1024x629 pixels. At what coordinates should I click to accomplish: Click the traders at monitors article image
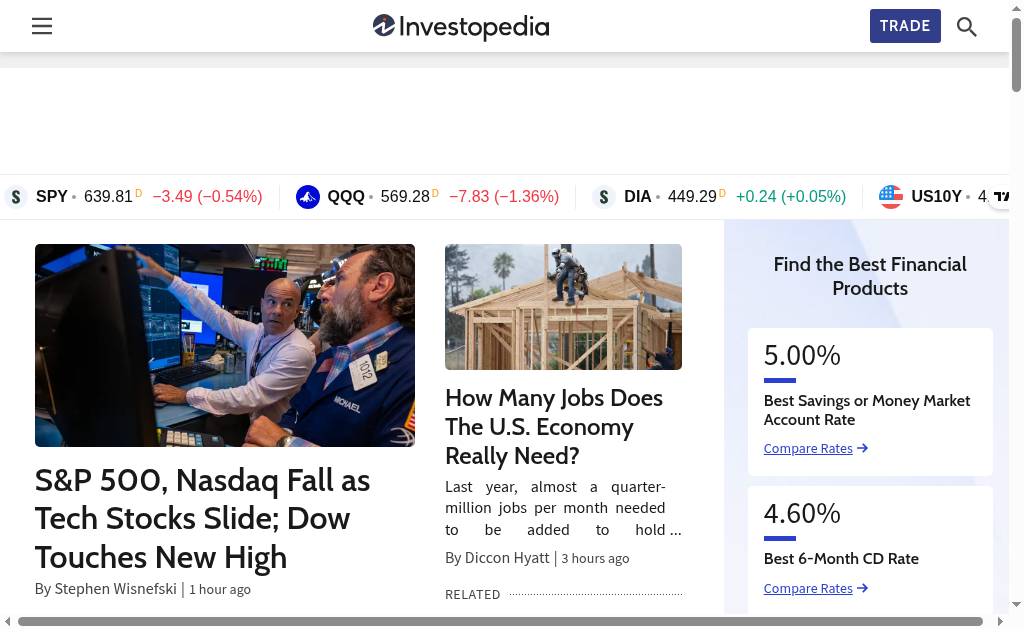(x=225, y=346)
